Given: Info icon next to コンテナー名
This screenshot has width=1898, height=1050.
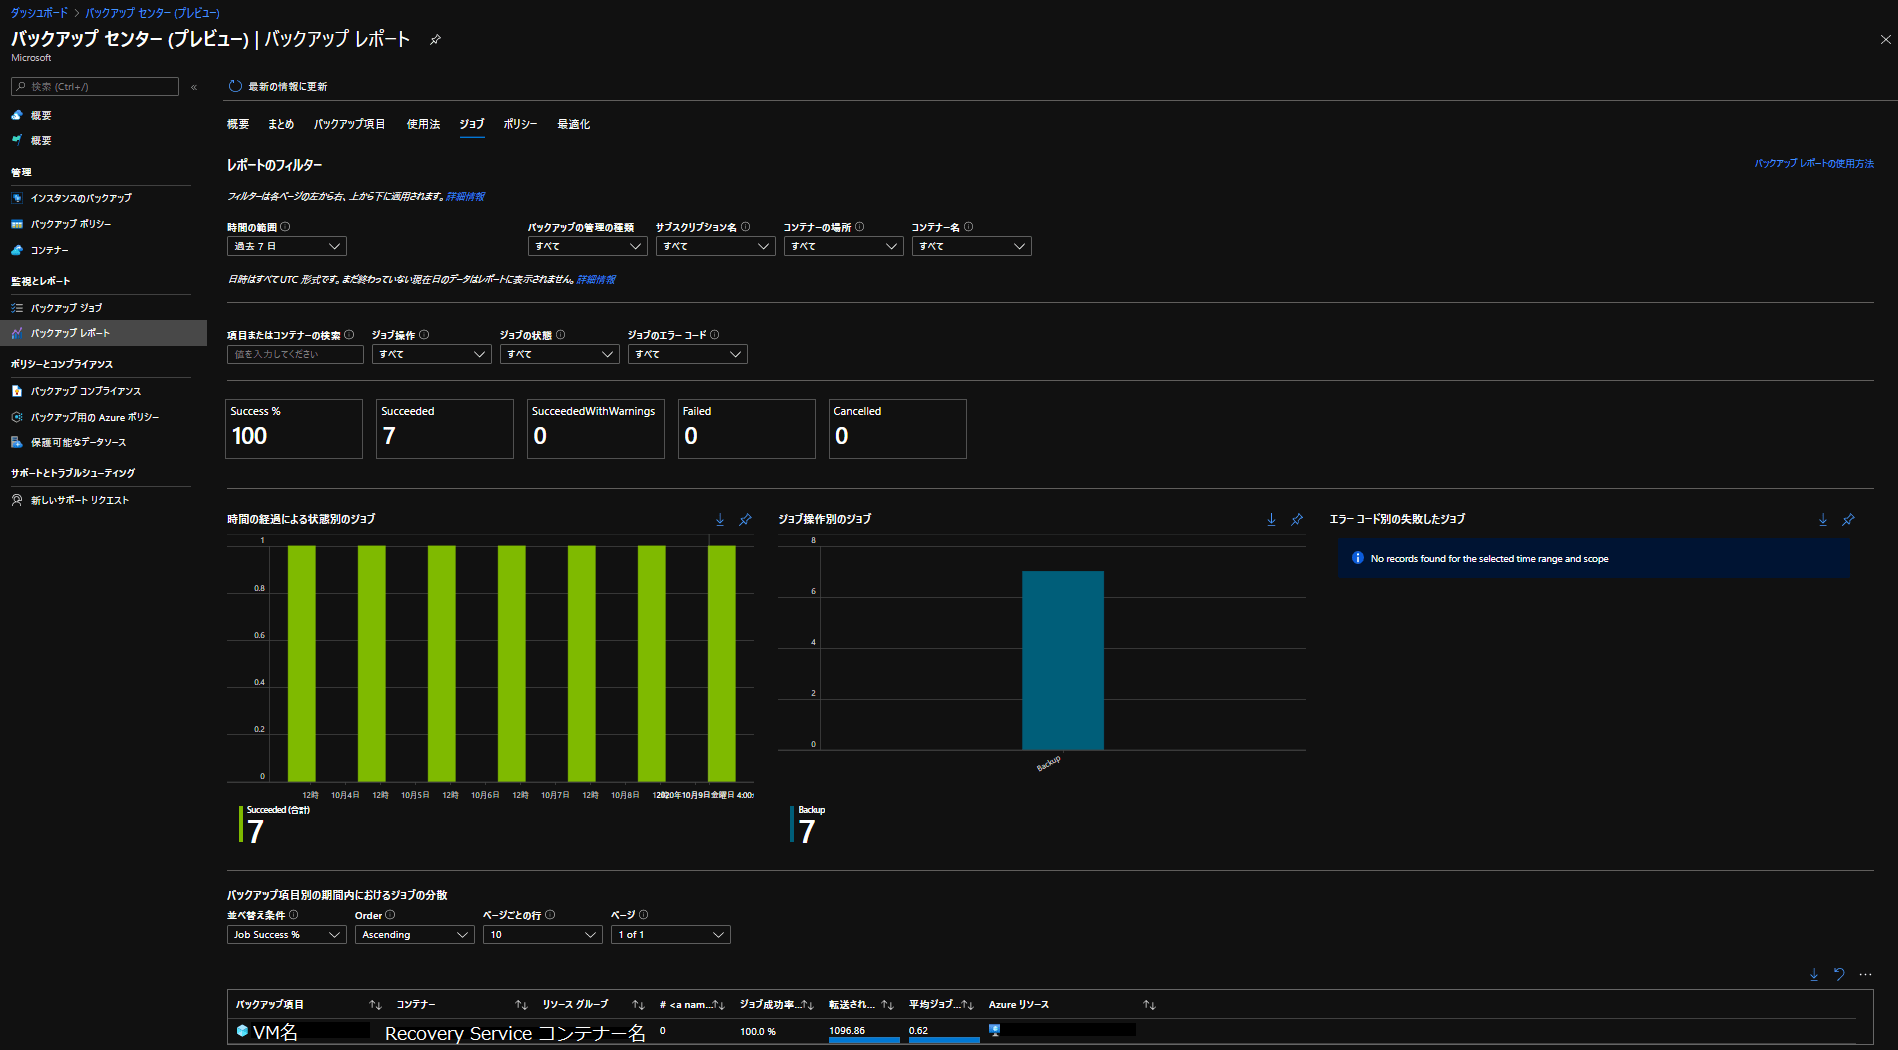Looking at the screenshot, I should click(968, 227).
